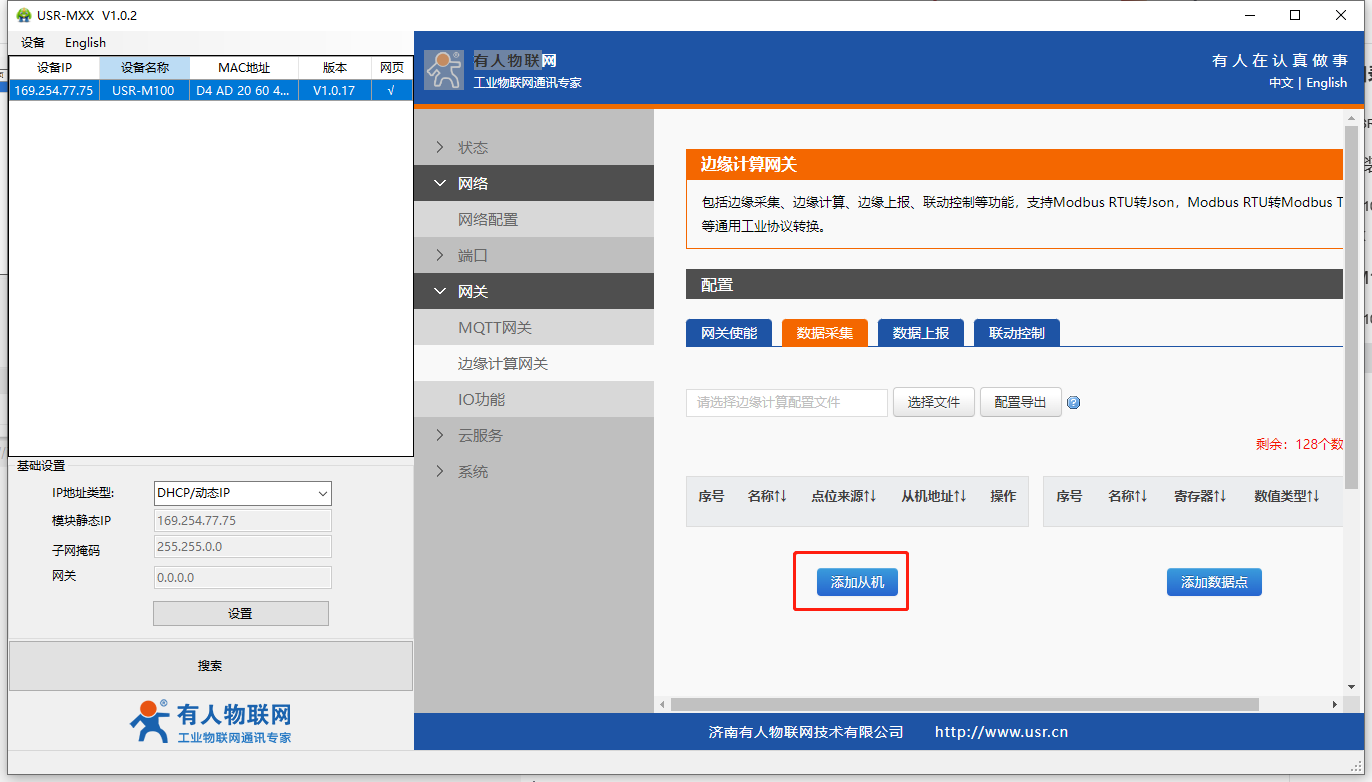Image resolution: width=1372 pixels, height=782 pixels.
Task: Open 网络配置 in the sidebar
Action: click(x=534, y=220)
